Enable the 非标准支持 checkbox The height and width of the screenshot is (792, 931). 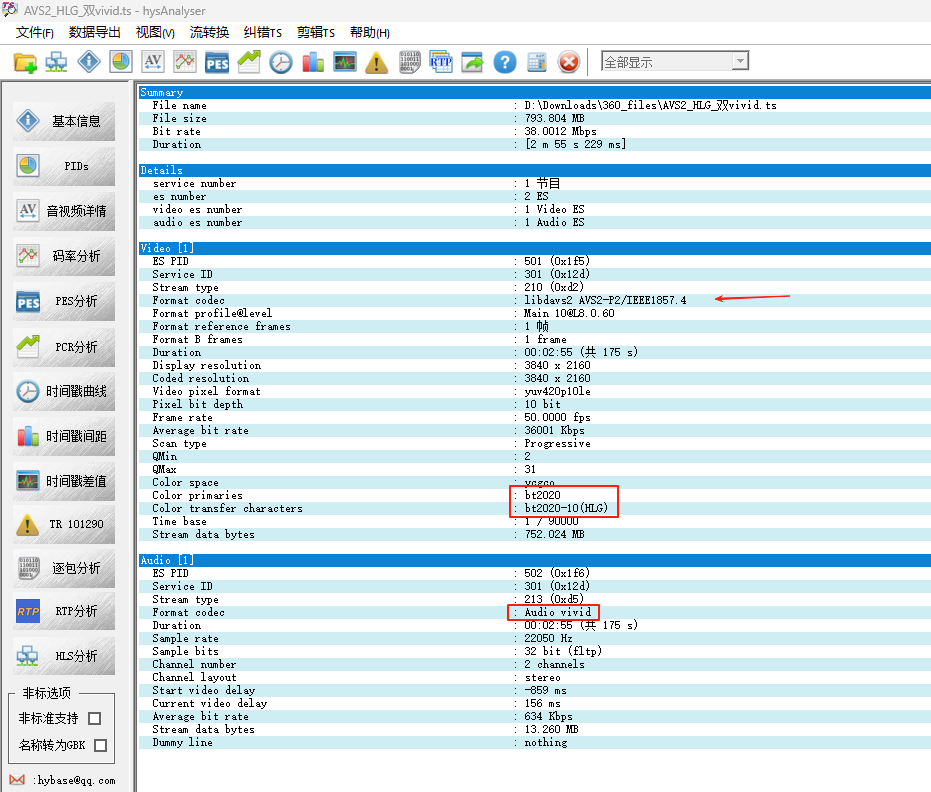tap(94, 718)
